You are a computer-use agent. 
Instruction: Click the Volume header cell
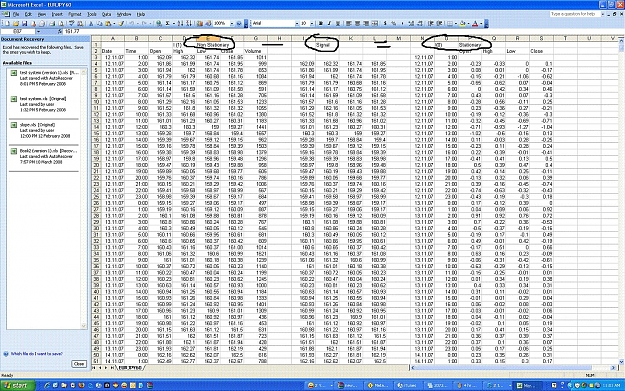click(x=256, y=51)
